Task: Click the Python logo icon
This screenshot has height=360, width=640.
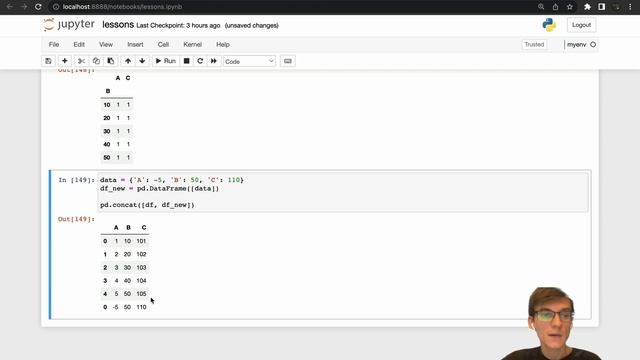Action: click(x=549, y=25)
